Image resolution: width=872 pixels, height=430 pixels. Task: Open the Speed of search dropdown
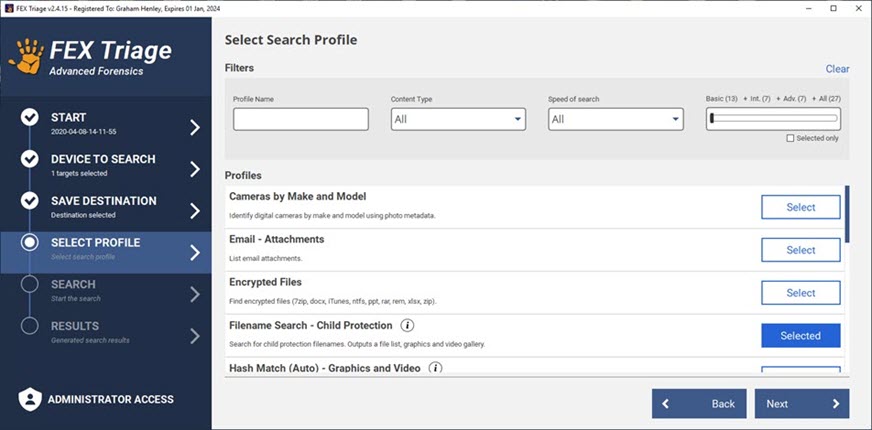[x=615, y=119]
